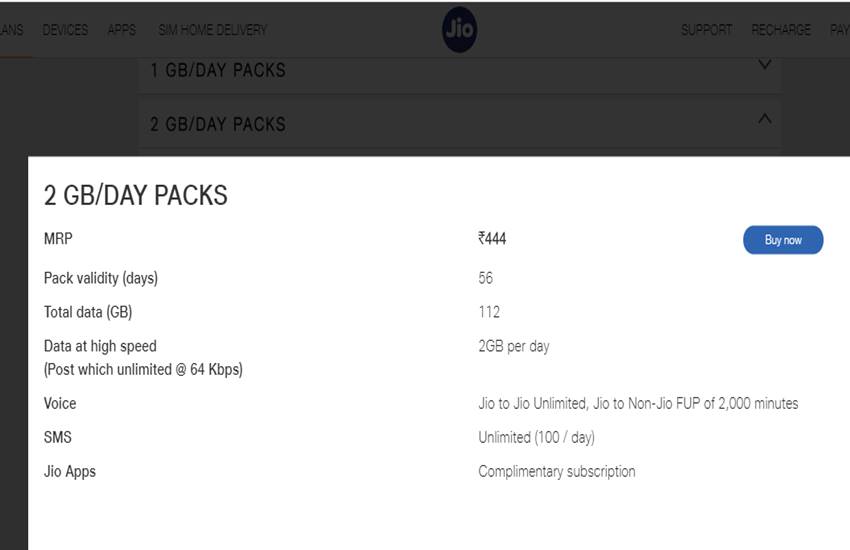The height and width of the screenshot is (550, 850).
Task: Click the Pack validity value 56
Action: click(x=486, y=278)
